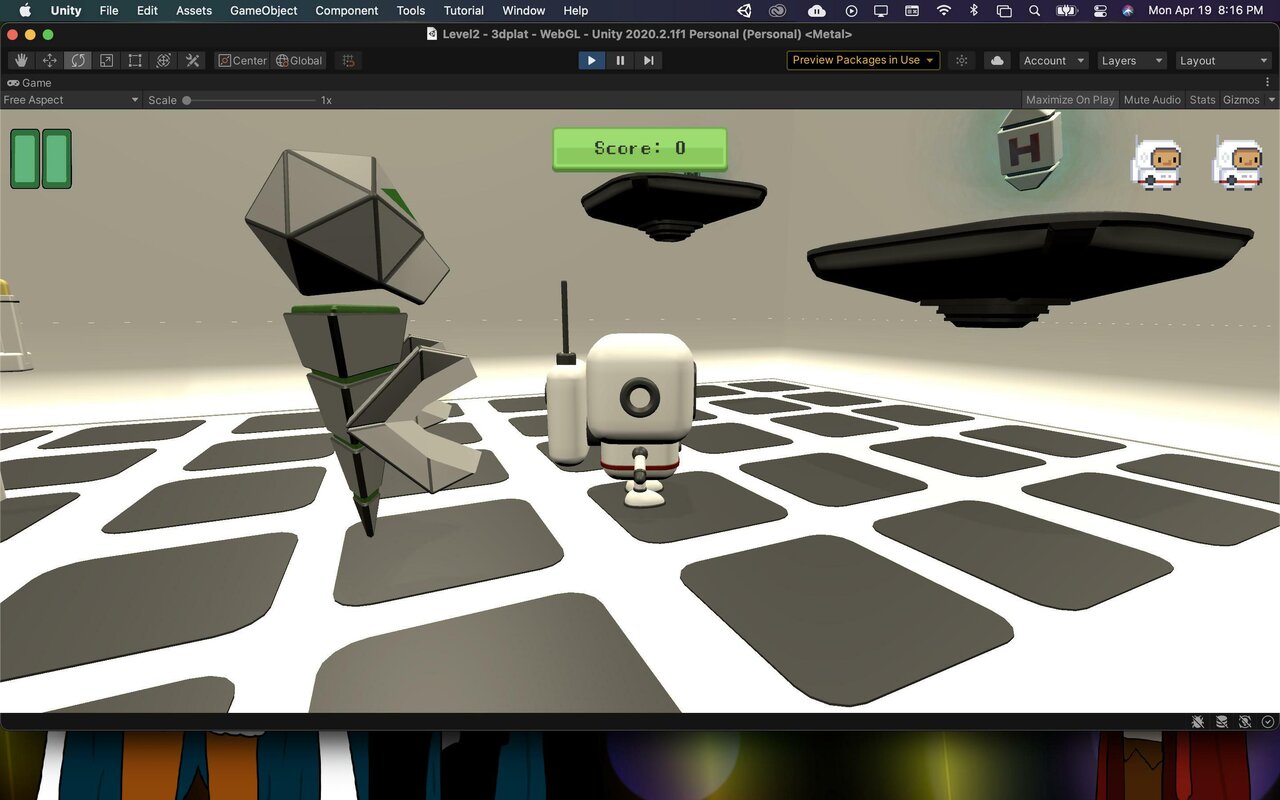Open the Free Aspect dropdown
The height and width of the screenshot is (800, 1280).
71,100
